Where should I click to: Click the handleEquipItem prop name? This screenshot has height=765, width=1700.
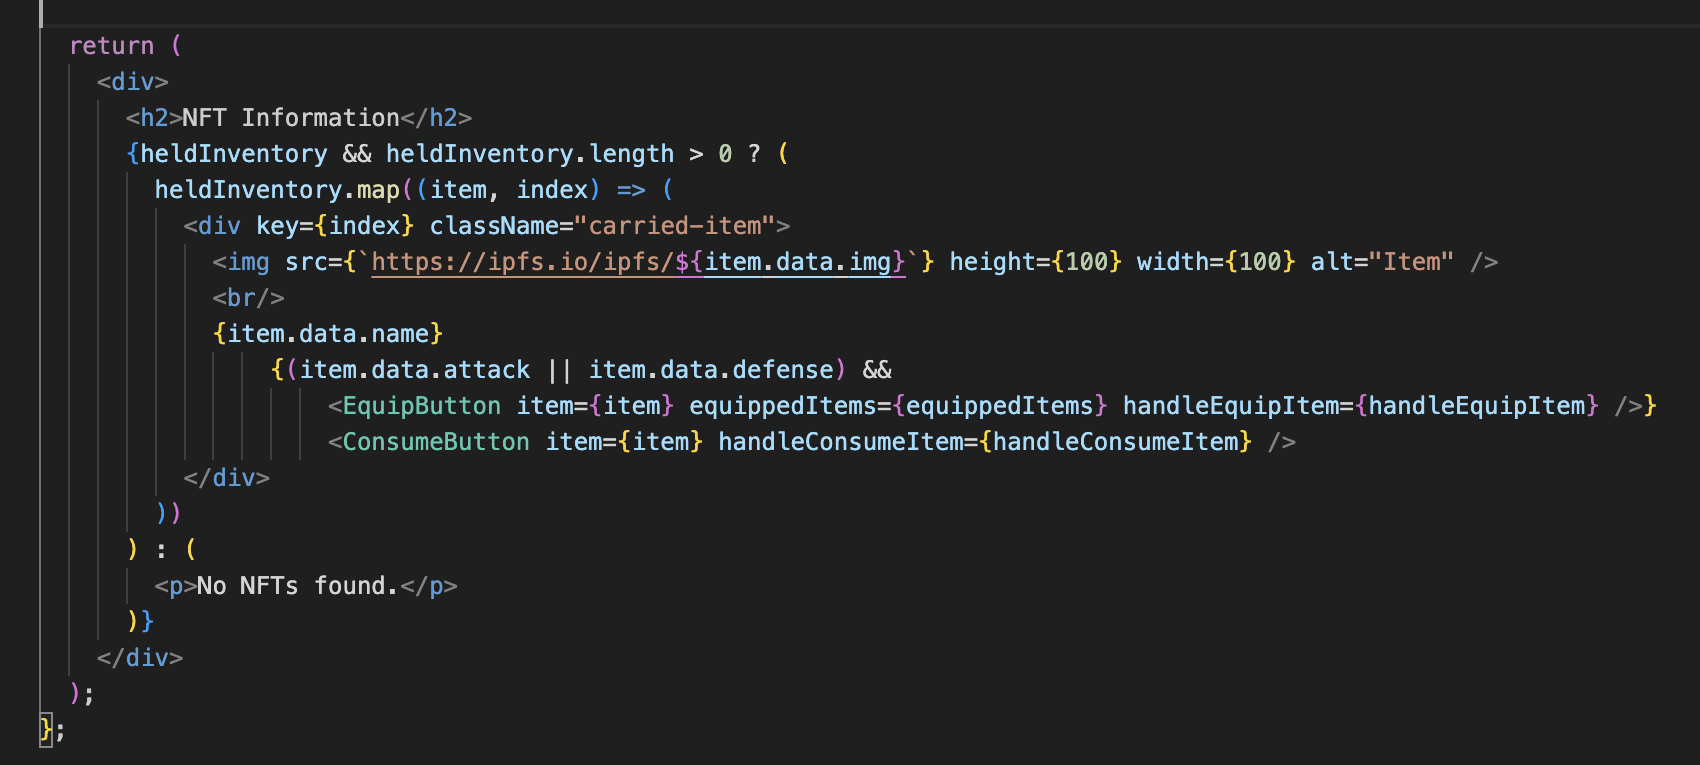(1230, 406)
